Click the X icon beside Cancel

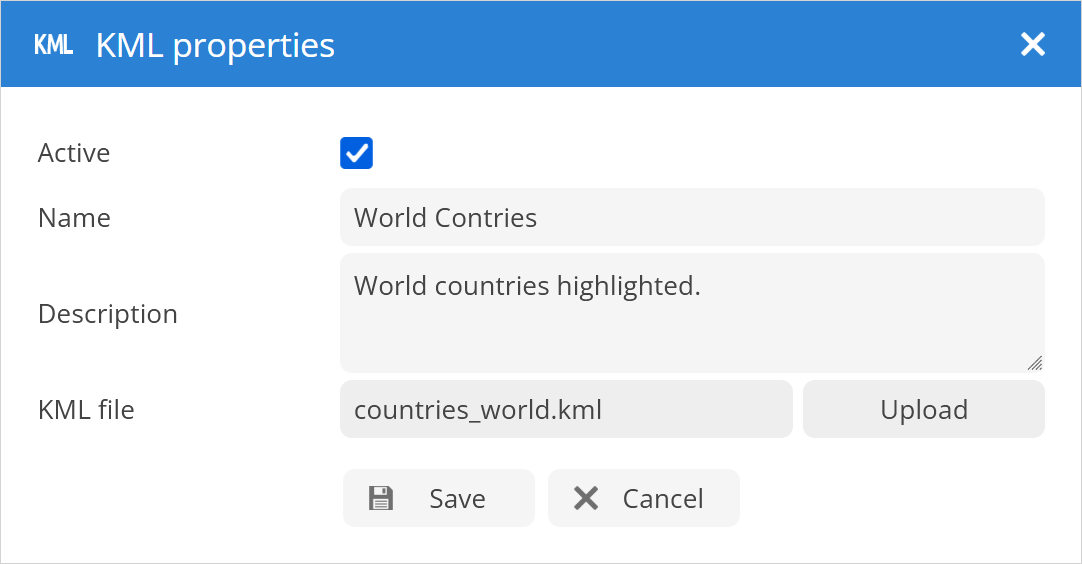tap(586, 498)
